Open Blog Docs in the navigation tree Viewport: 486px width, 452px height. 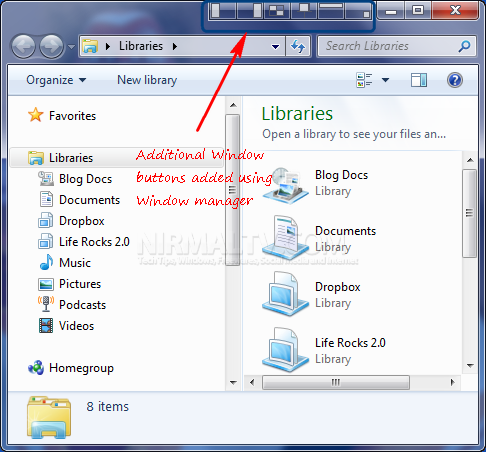coord(85,179)
